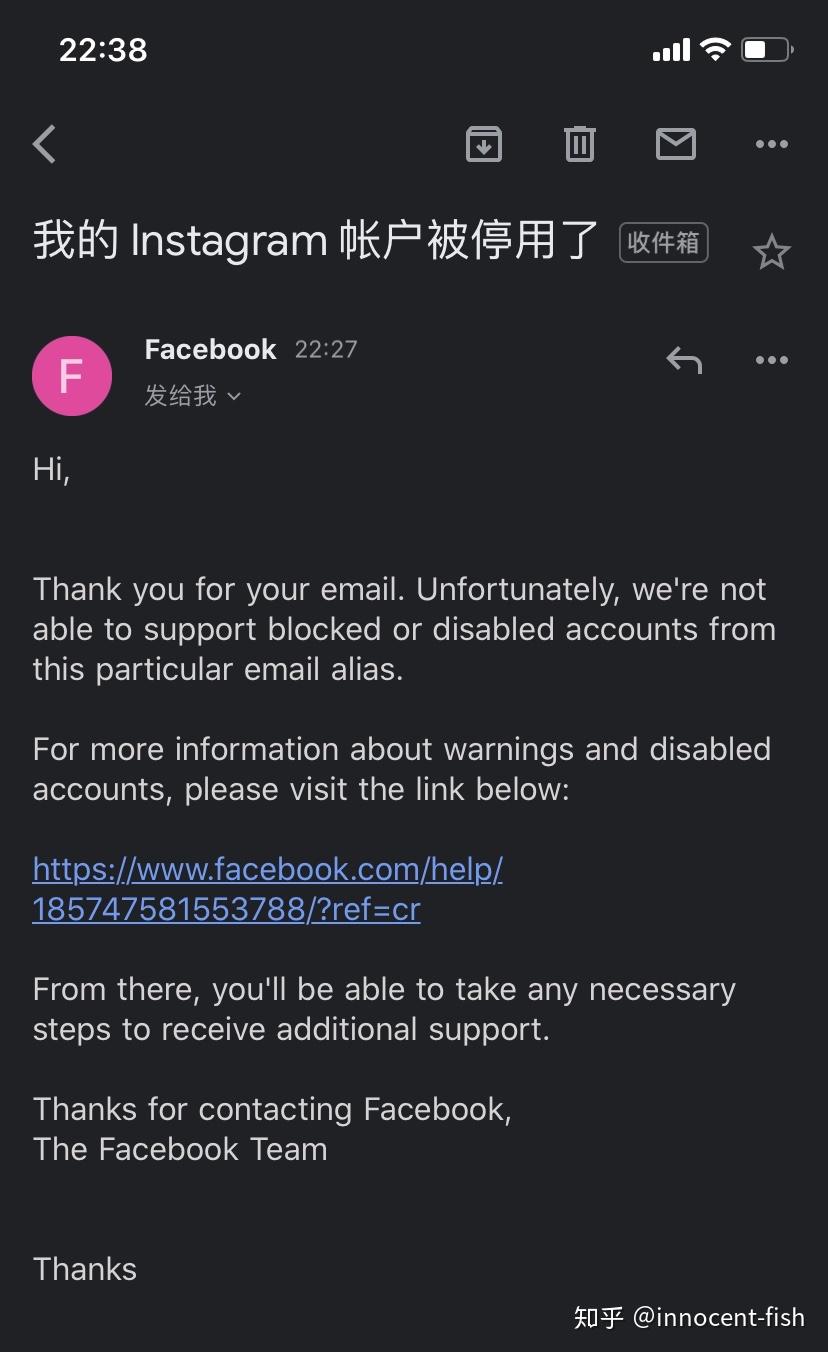Tap the Wi-Fi status icon
Image resolution: width=828 pixels, height=1352 pixels.
coord(715,49)
